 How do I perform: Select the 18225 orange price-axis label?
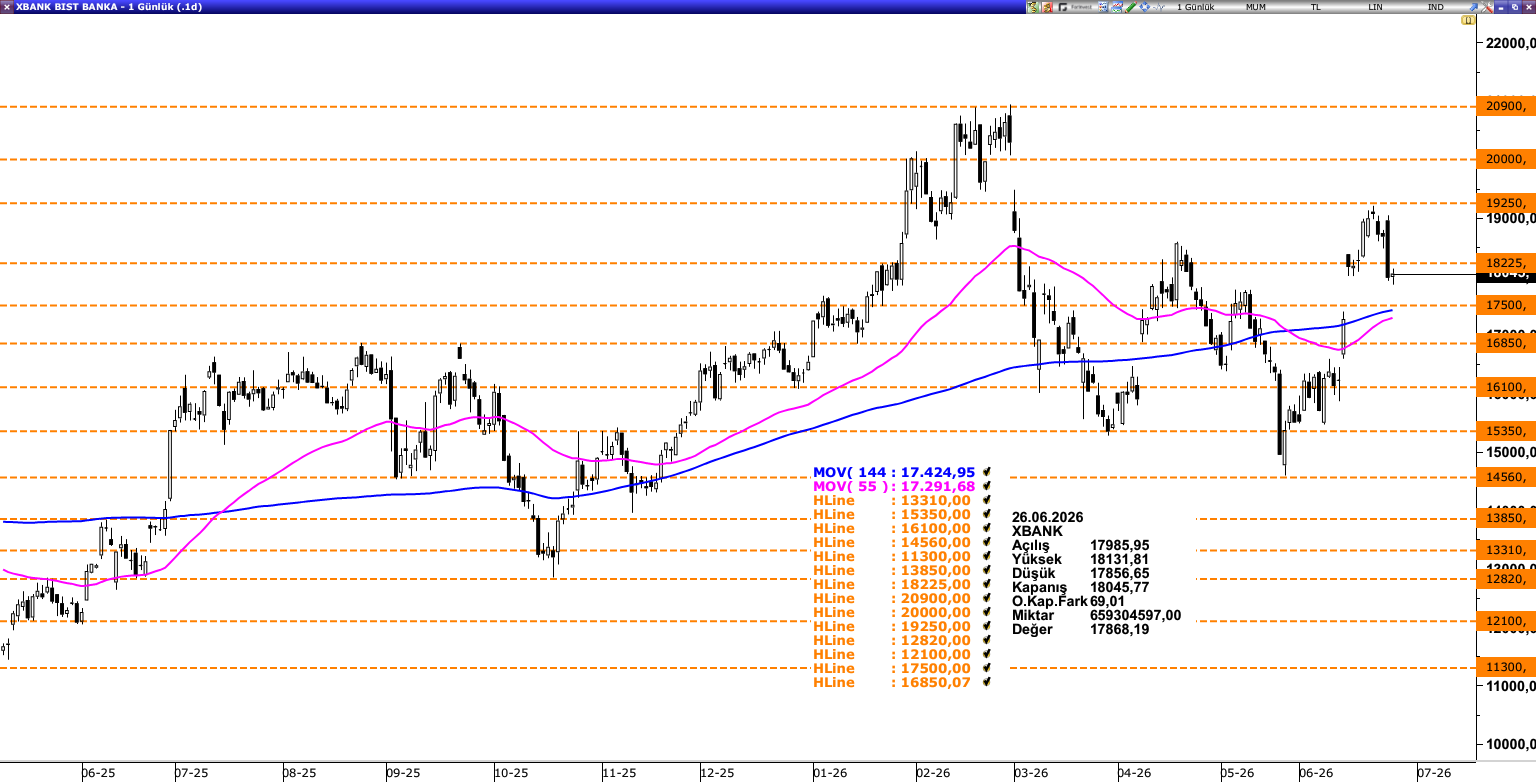click(x=1506, y=262)
